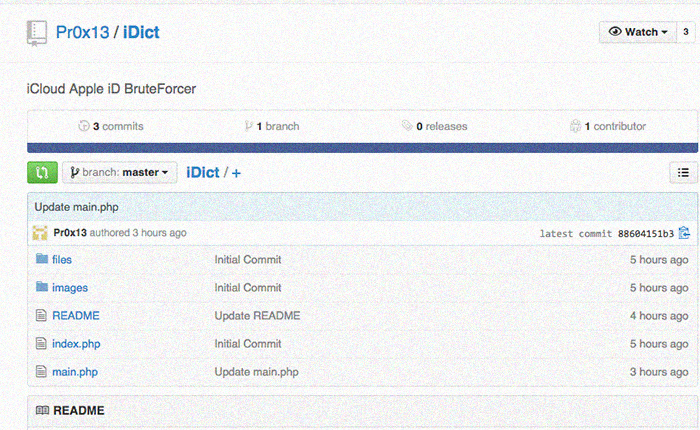Click the repository book icon beside Pr0x13
Viewport: 700px width, 430px height.
click(x=37, y=33)
